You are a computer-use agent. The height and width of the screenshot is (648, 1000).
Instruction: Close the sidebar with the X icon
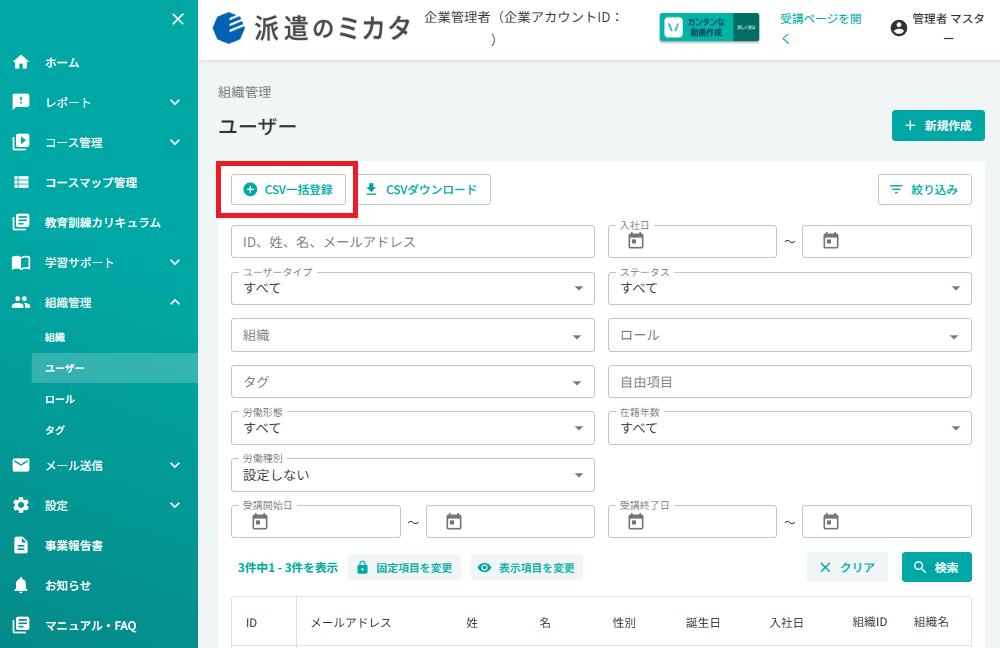click(178, 19)
